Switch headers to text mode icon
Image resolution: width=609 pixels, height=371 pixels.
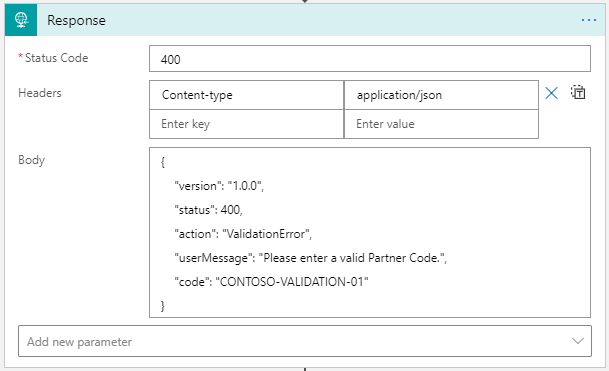click(578, 92)
